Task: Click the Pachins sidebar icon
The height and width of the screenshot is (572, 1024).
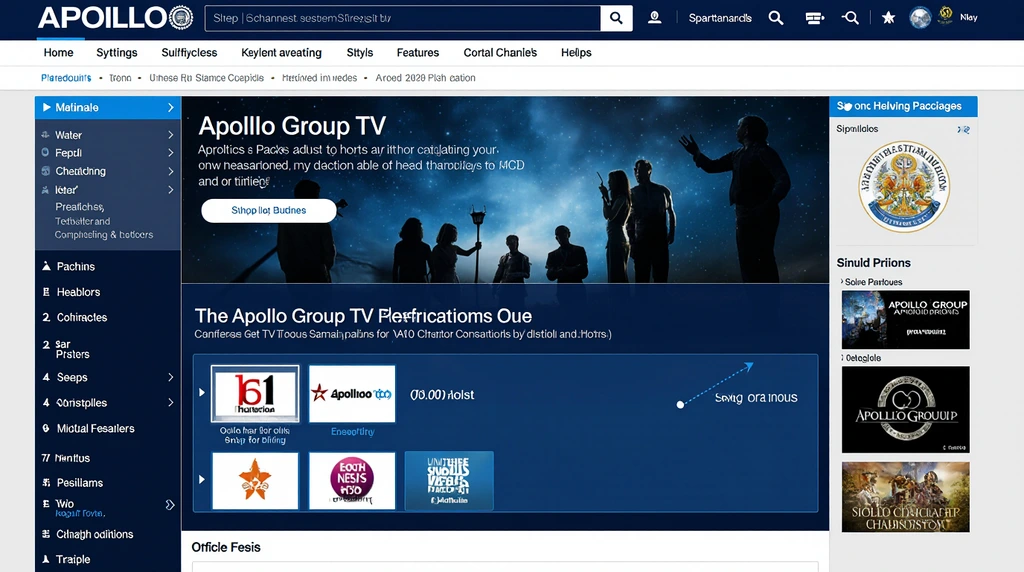Action: tap(46, 266)
